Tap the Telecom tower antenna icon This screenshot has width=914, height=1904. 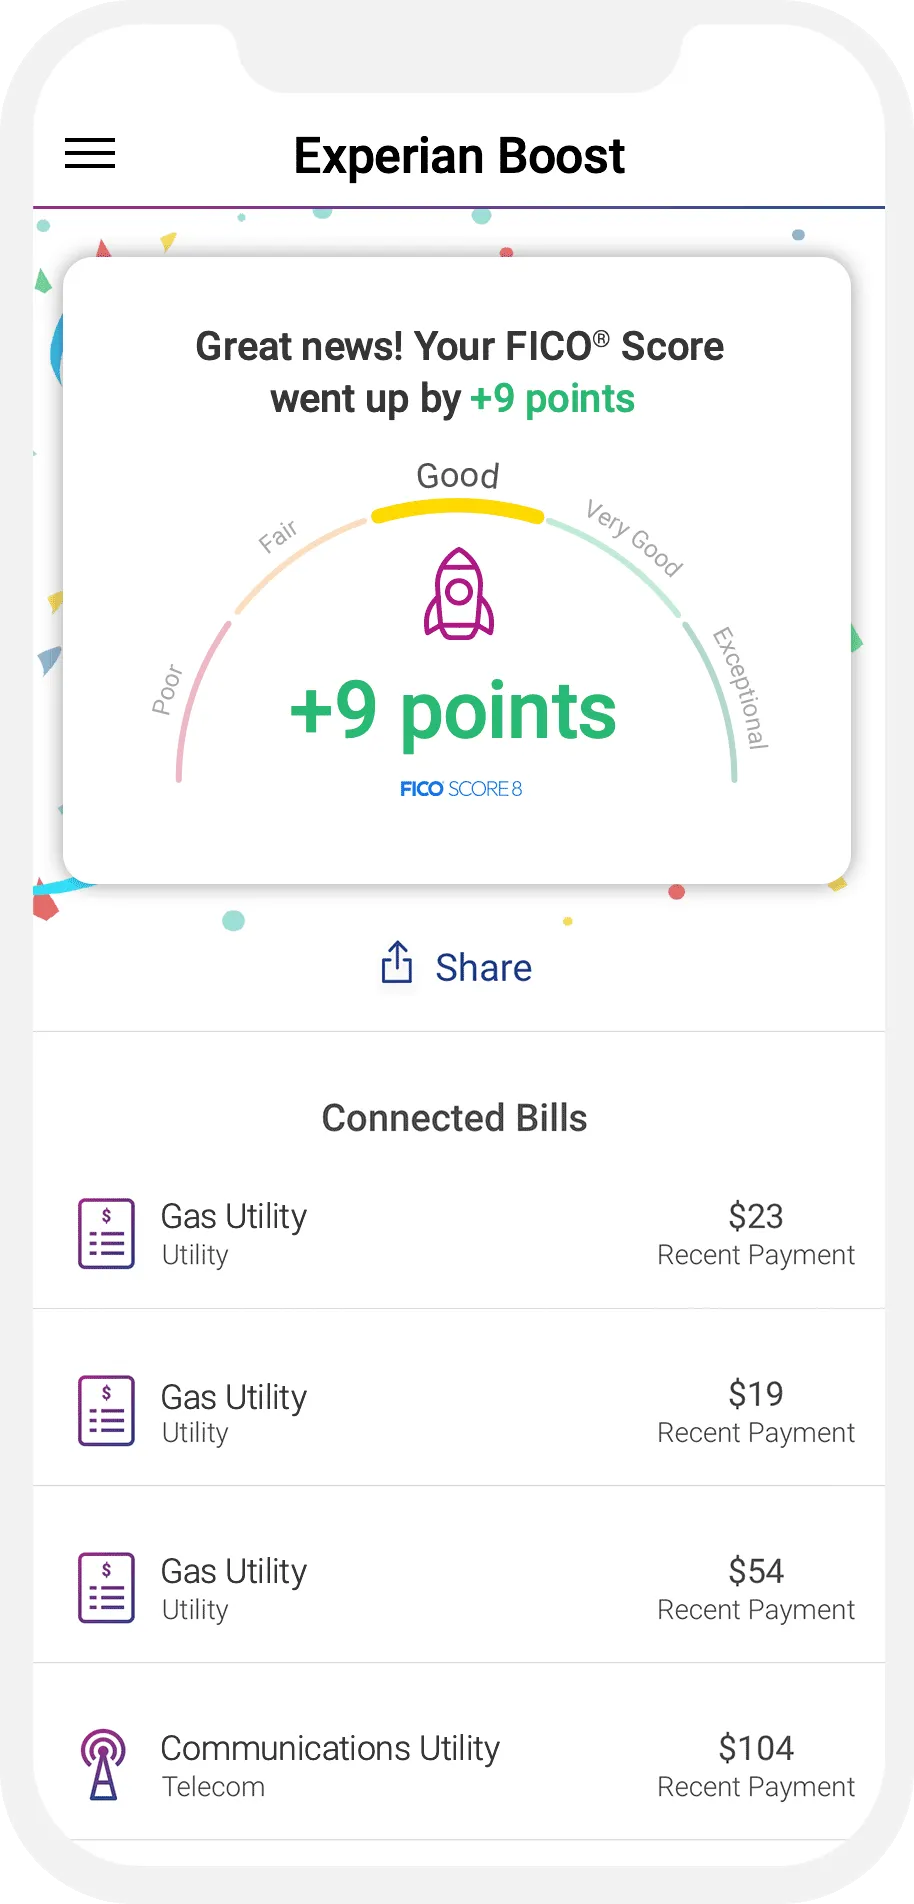click(104, 1765)
